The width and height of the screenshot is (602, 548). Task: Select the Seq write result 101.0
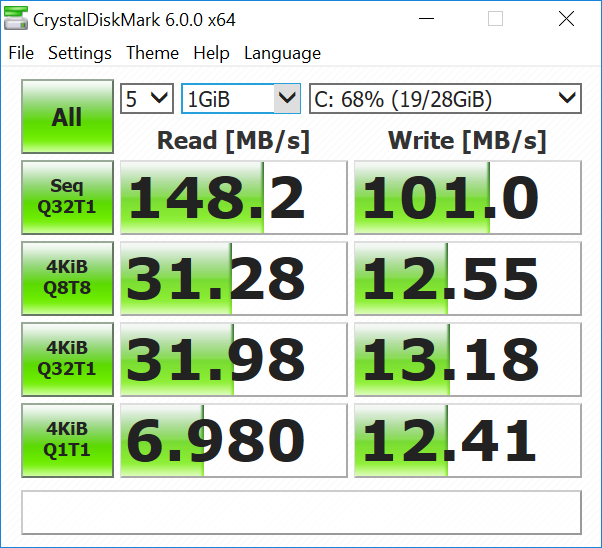(468, 197)
